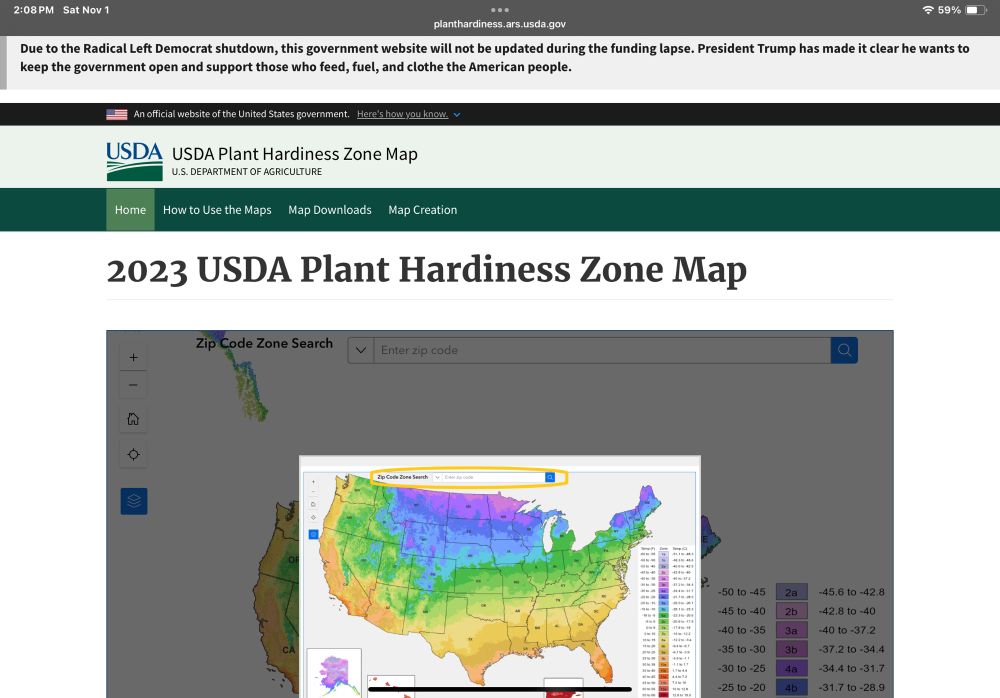This screenshot has height=698, width=1000.
Task: Go to Map Downloads
Action: (330, 210)
